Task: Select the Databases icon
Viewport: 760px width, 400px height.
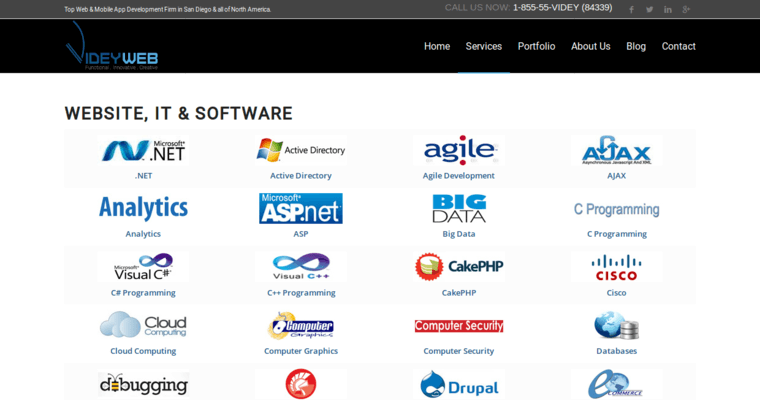Action: click(616, 325)
